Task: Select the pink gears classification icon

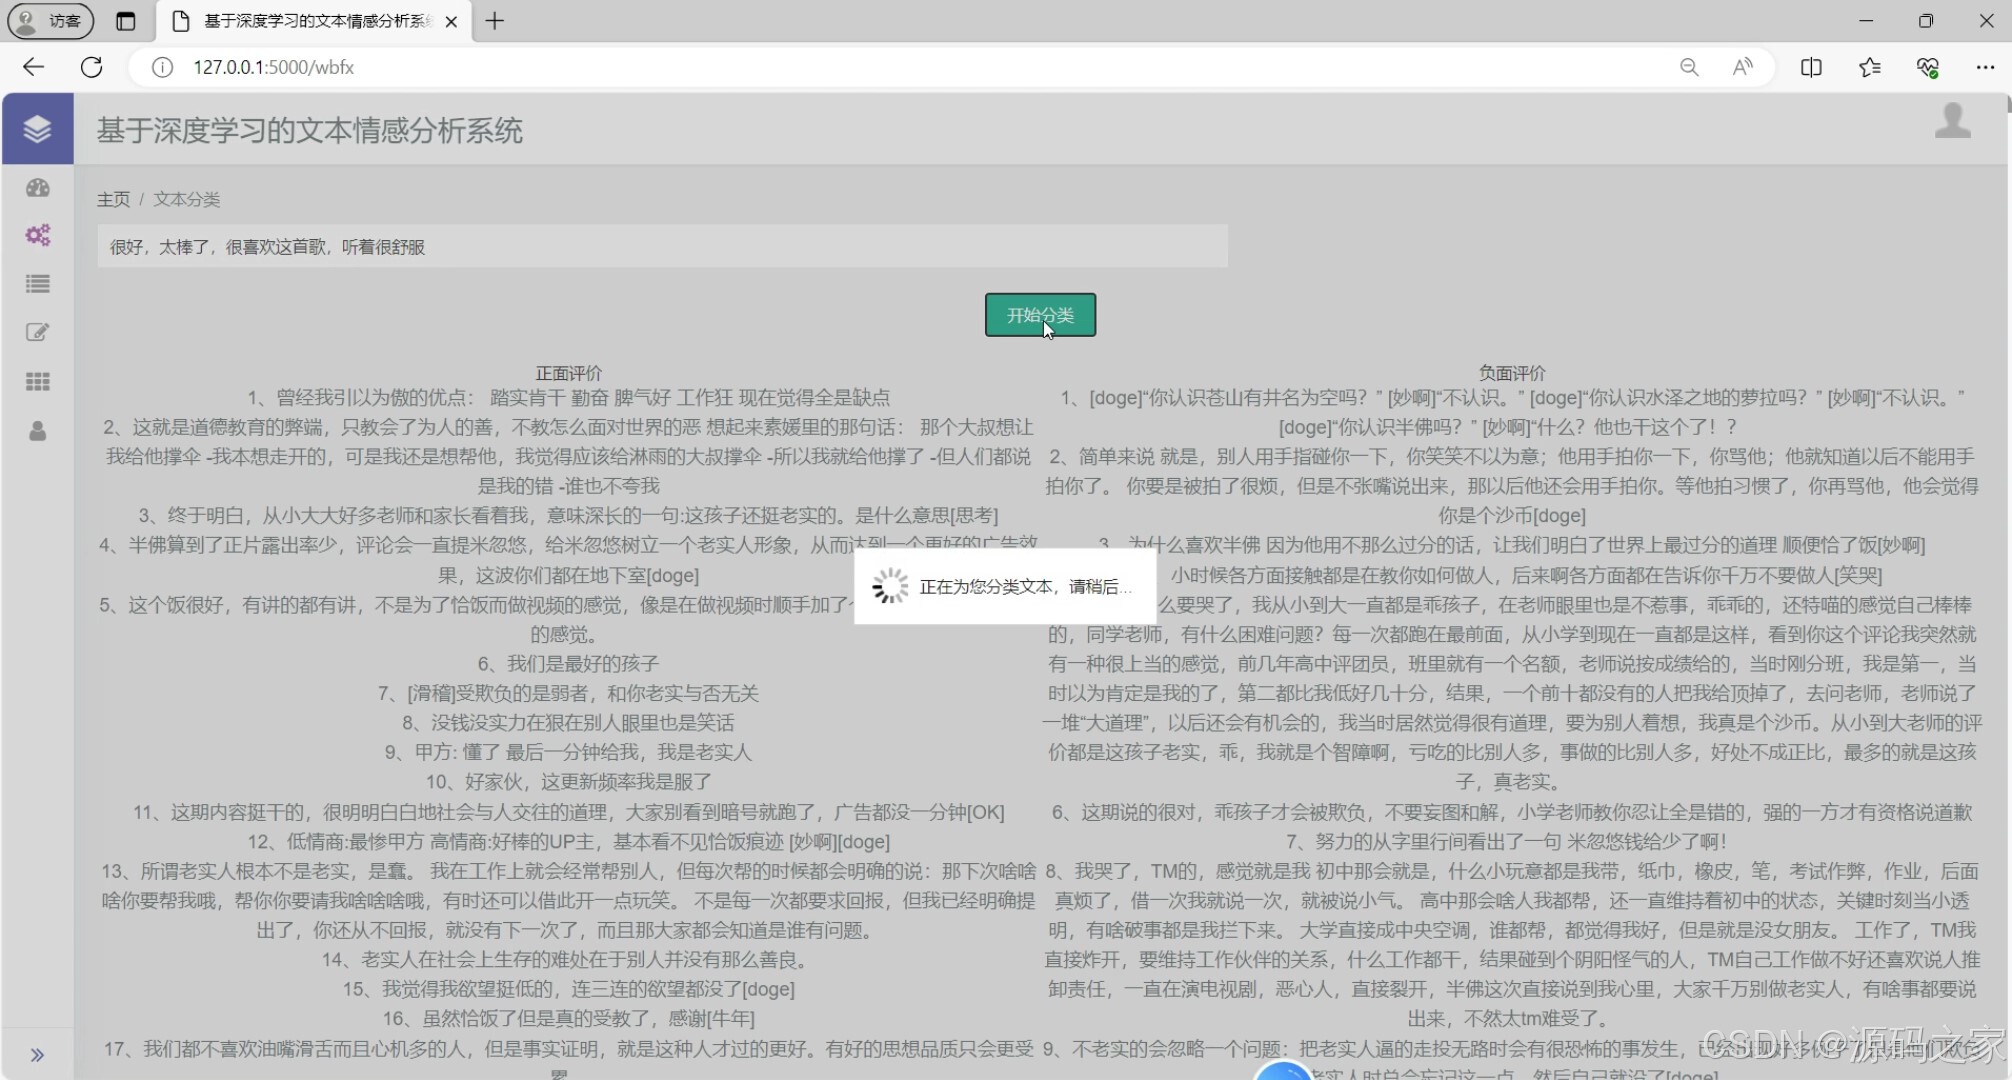Action: point(37,235)
